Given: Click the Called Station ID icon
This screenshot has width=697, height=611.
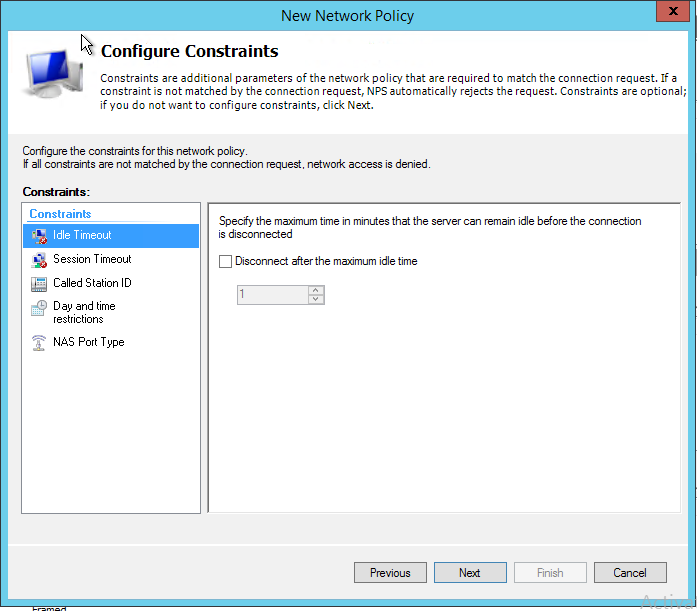Looking at the screenshot, I should [39, 284].
